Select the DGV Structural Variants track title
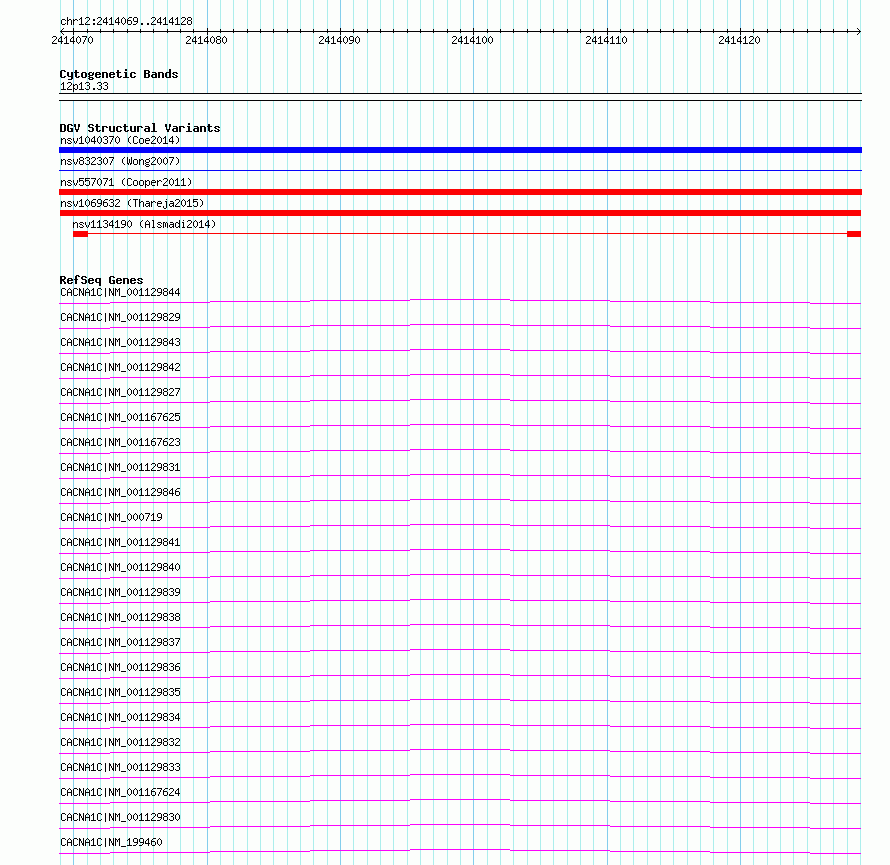Viewport: 890px width, 865px height. click(x=140, y=128)
